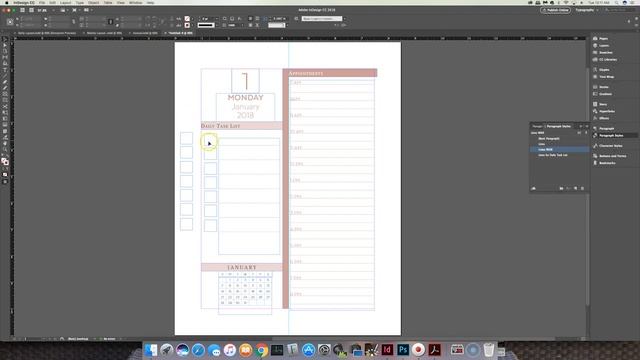The height and width of the screenshot is (360, 640).
Task: Select the Pencil tool
Action: [5, 88]
